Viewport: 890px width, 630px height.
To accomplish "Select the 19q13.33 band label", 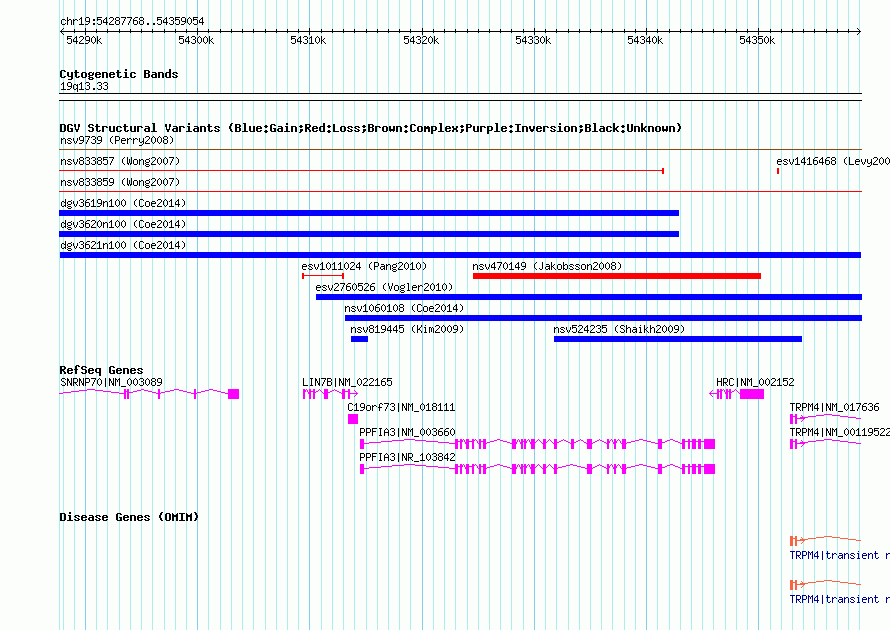I will click(x=84, y=86).
